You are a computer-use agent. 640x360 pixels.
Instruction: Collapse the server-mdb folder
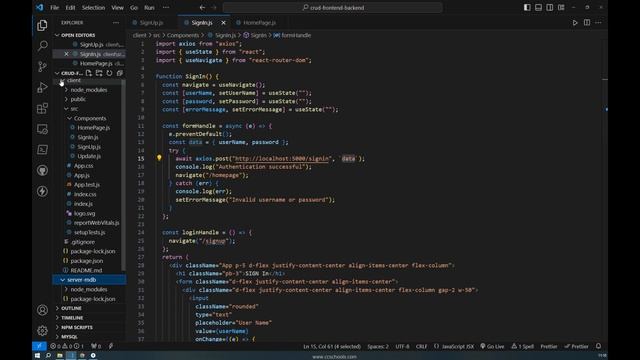click(89, 280)
